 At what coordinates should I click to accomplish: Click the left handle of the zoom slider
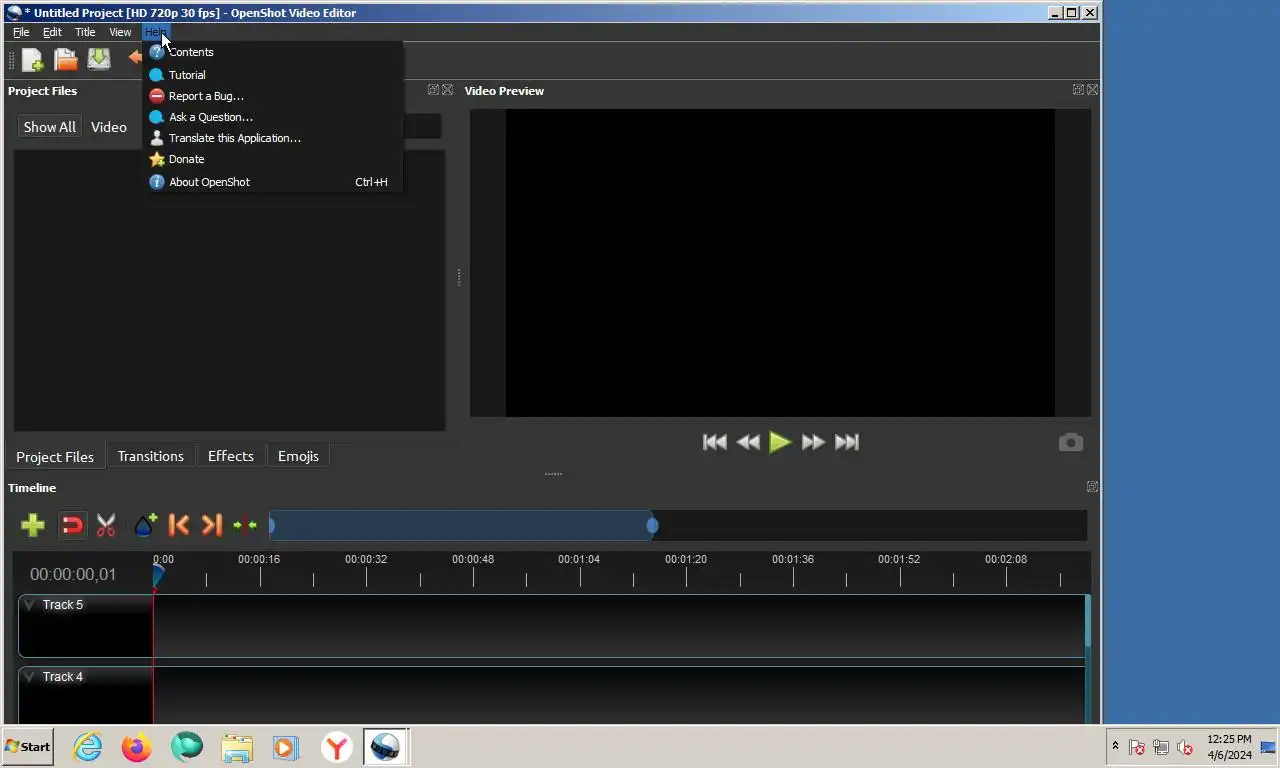point(272,525)
